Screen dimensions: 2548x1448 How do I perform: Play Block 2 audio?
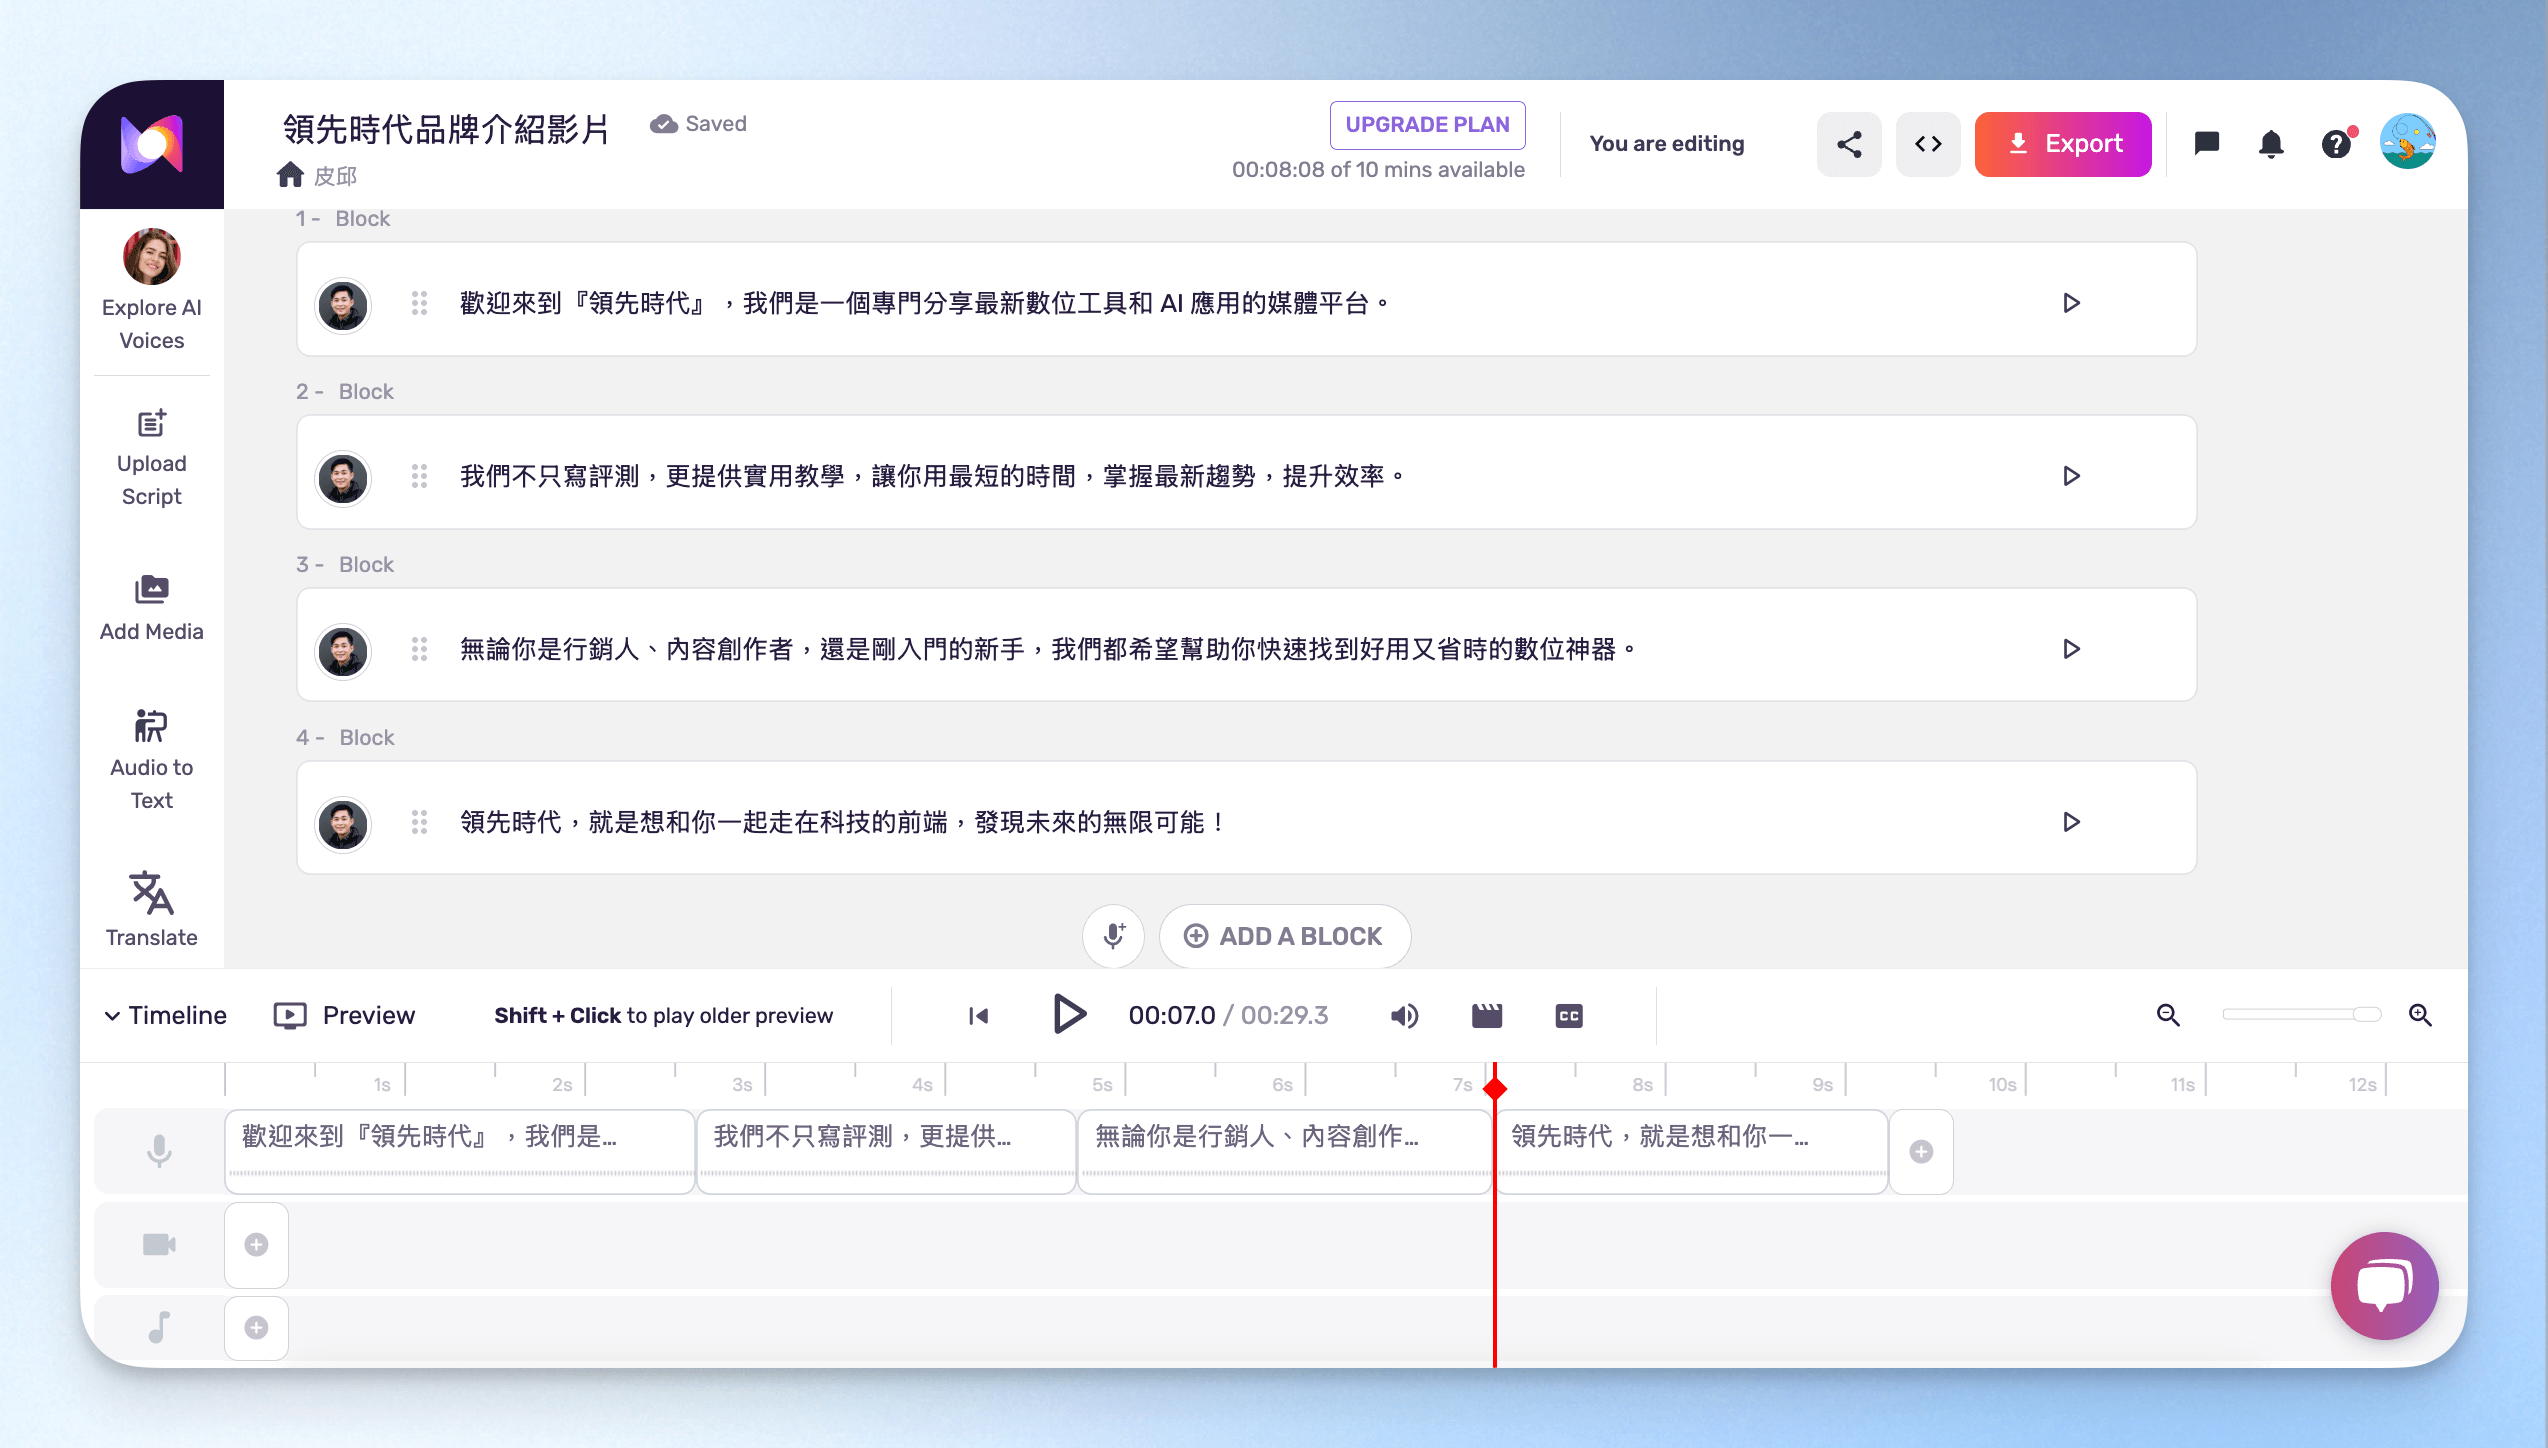(2071, 476)
